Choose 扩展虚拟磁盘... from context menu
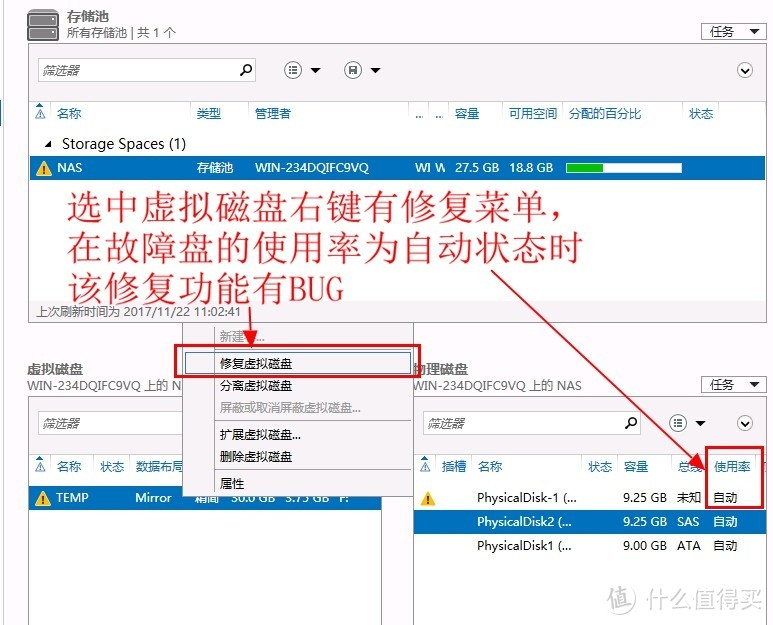 coord(298,435)
